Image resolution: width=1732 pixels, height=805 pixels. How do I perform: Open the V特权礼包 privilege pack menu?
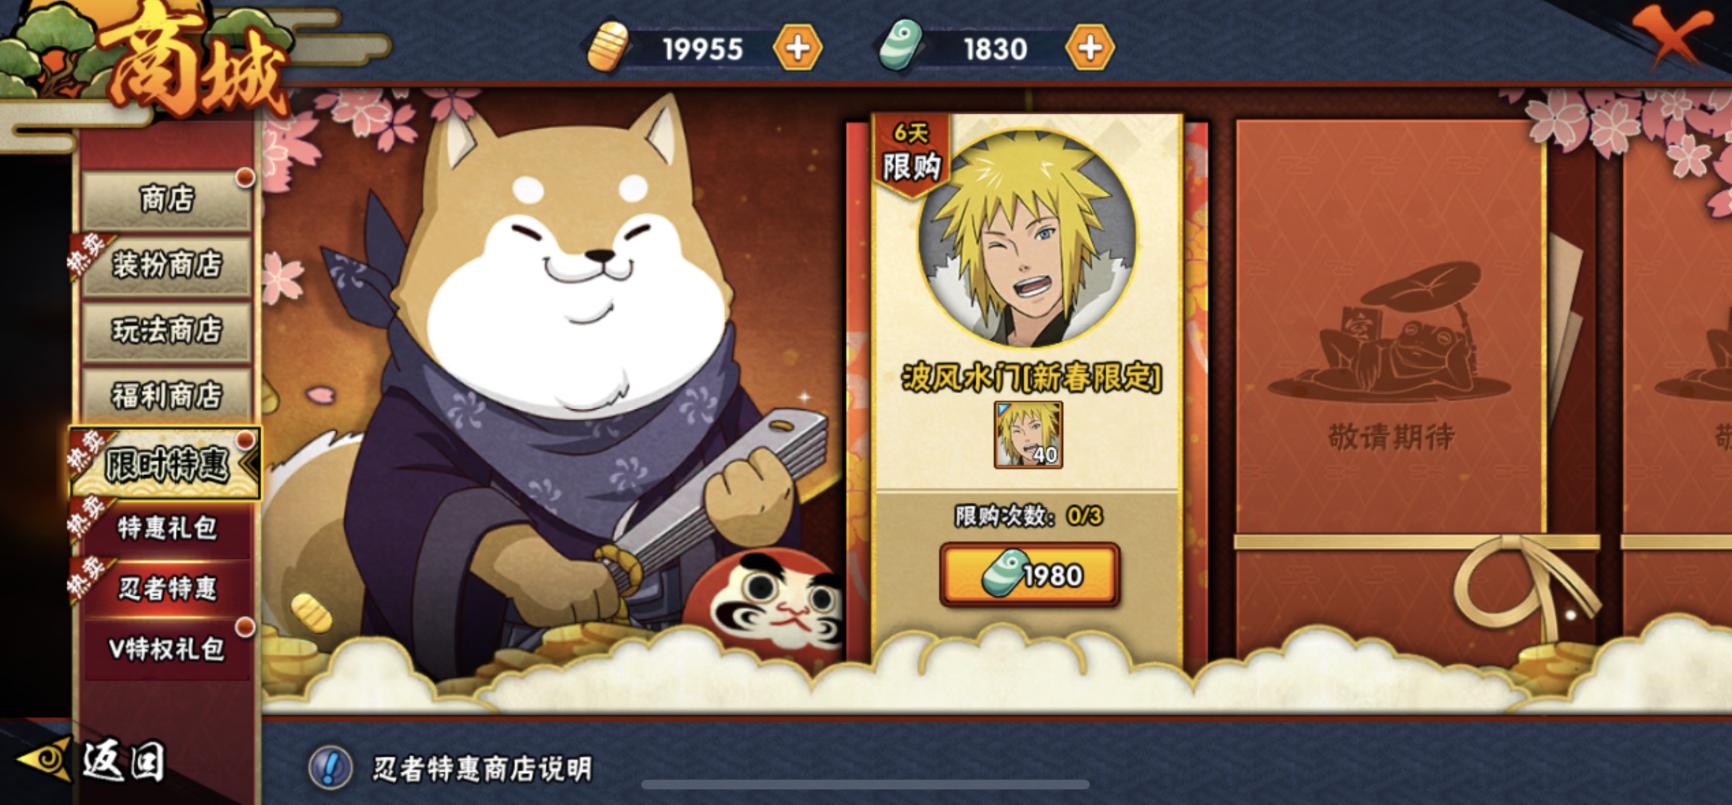167,649
